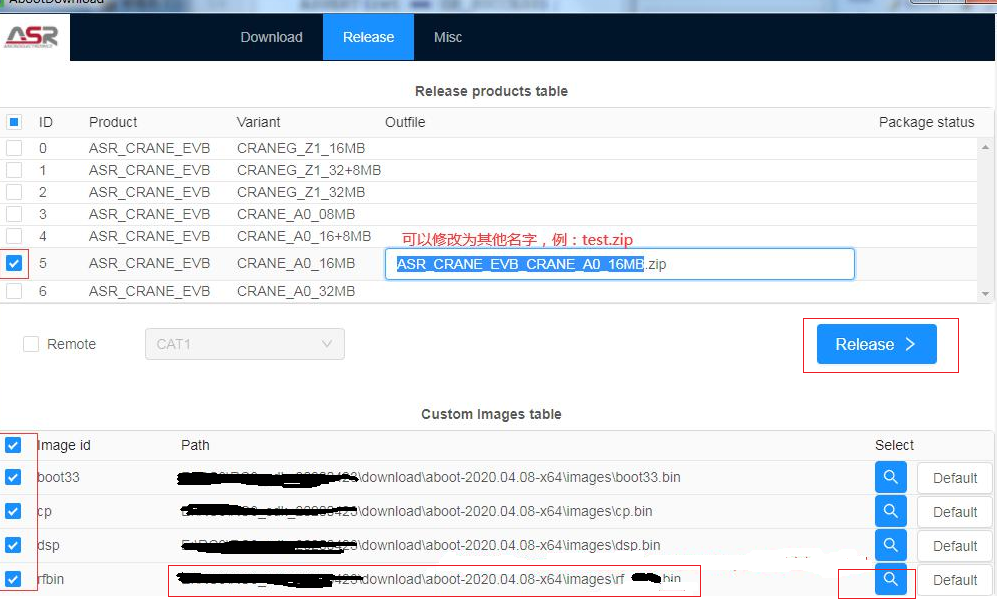
Task: Open the CAT1 dropdown
Action: point(245,344)
